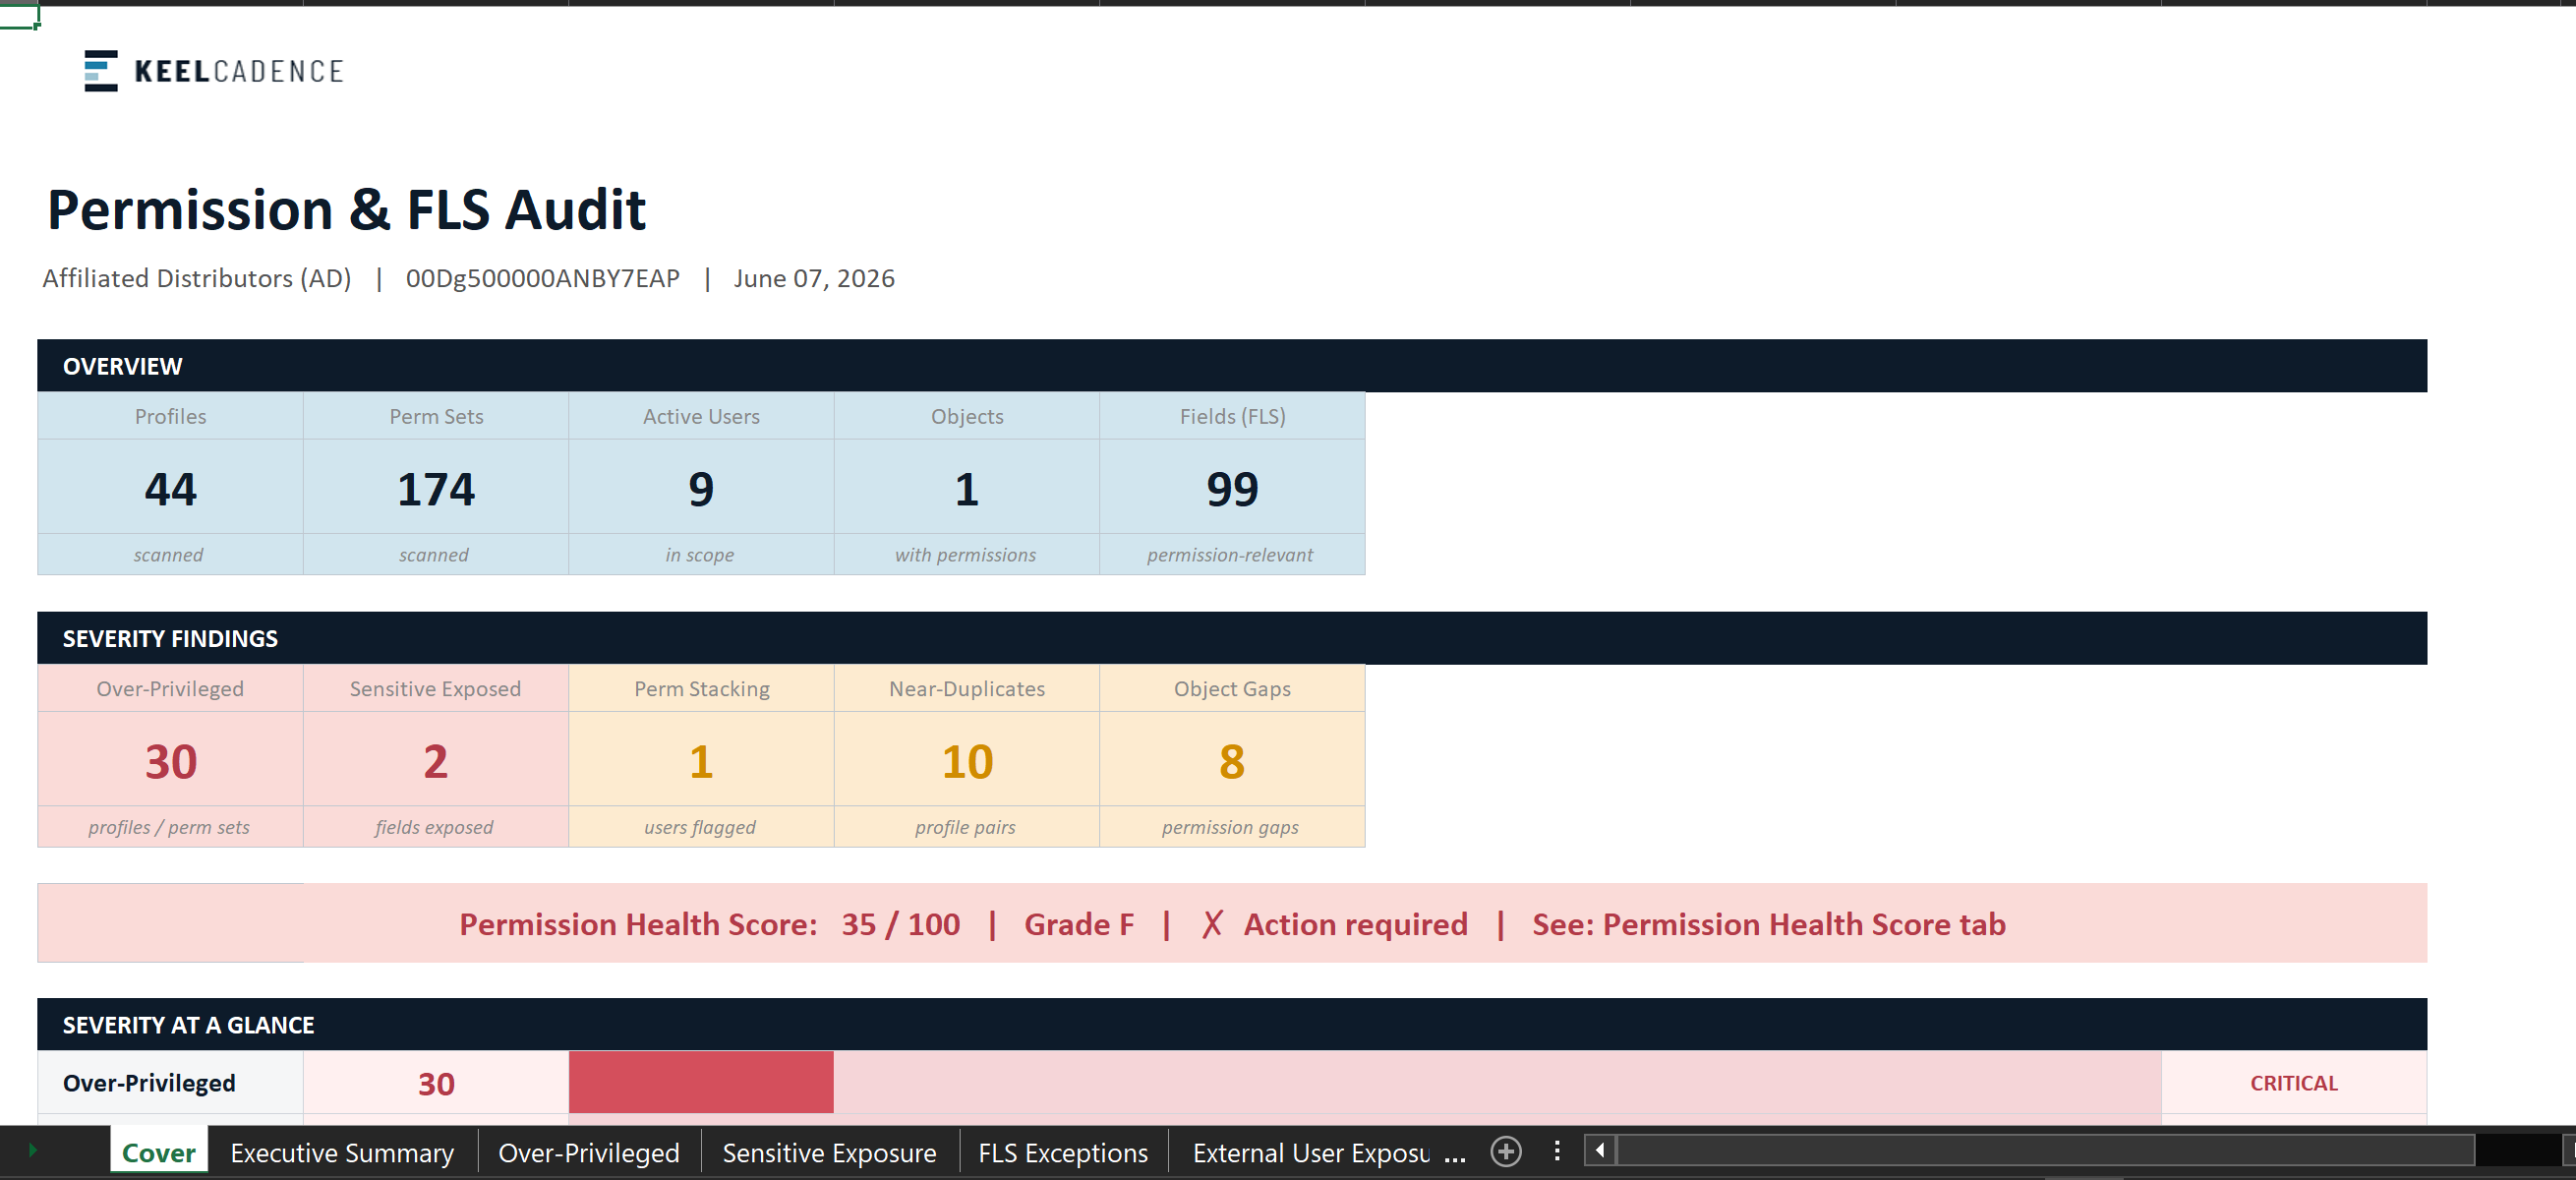Select the Profiles header cell

(170, 416)
